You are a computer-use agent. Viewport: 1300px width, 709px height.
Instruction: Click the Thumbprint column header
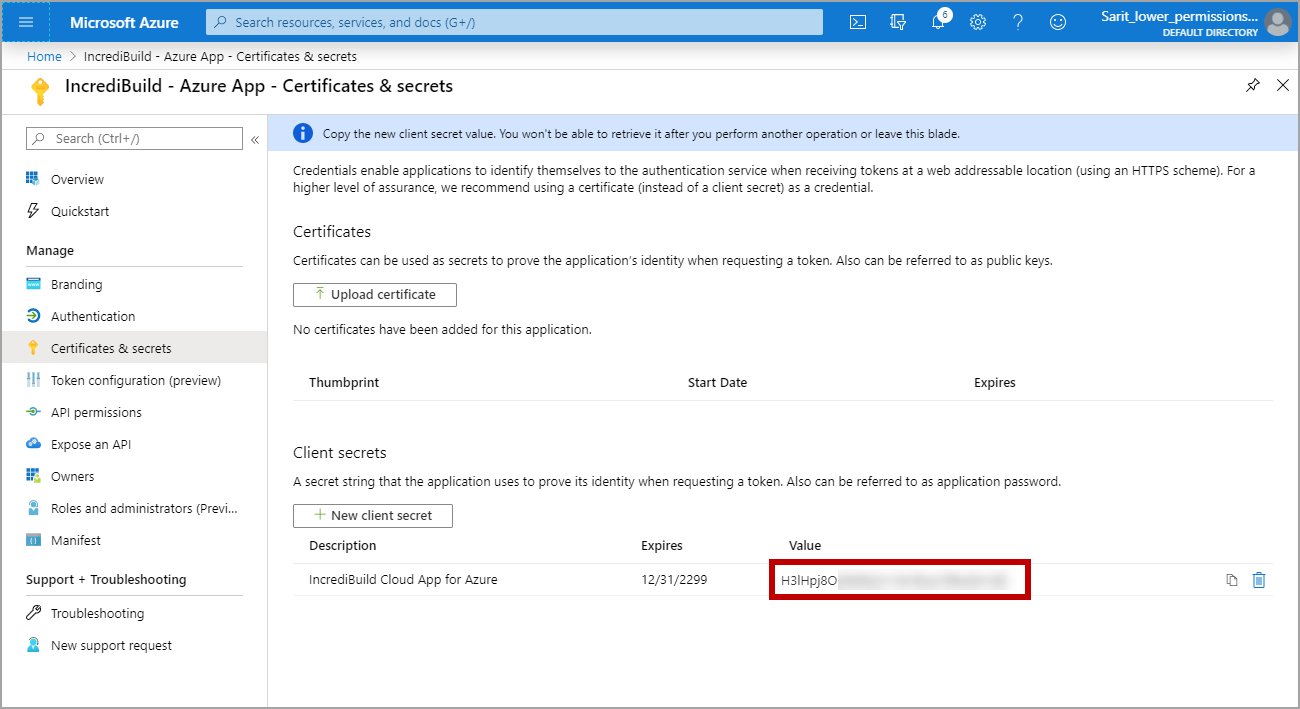[344, 382]
